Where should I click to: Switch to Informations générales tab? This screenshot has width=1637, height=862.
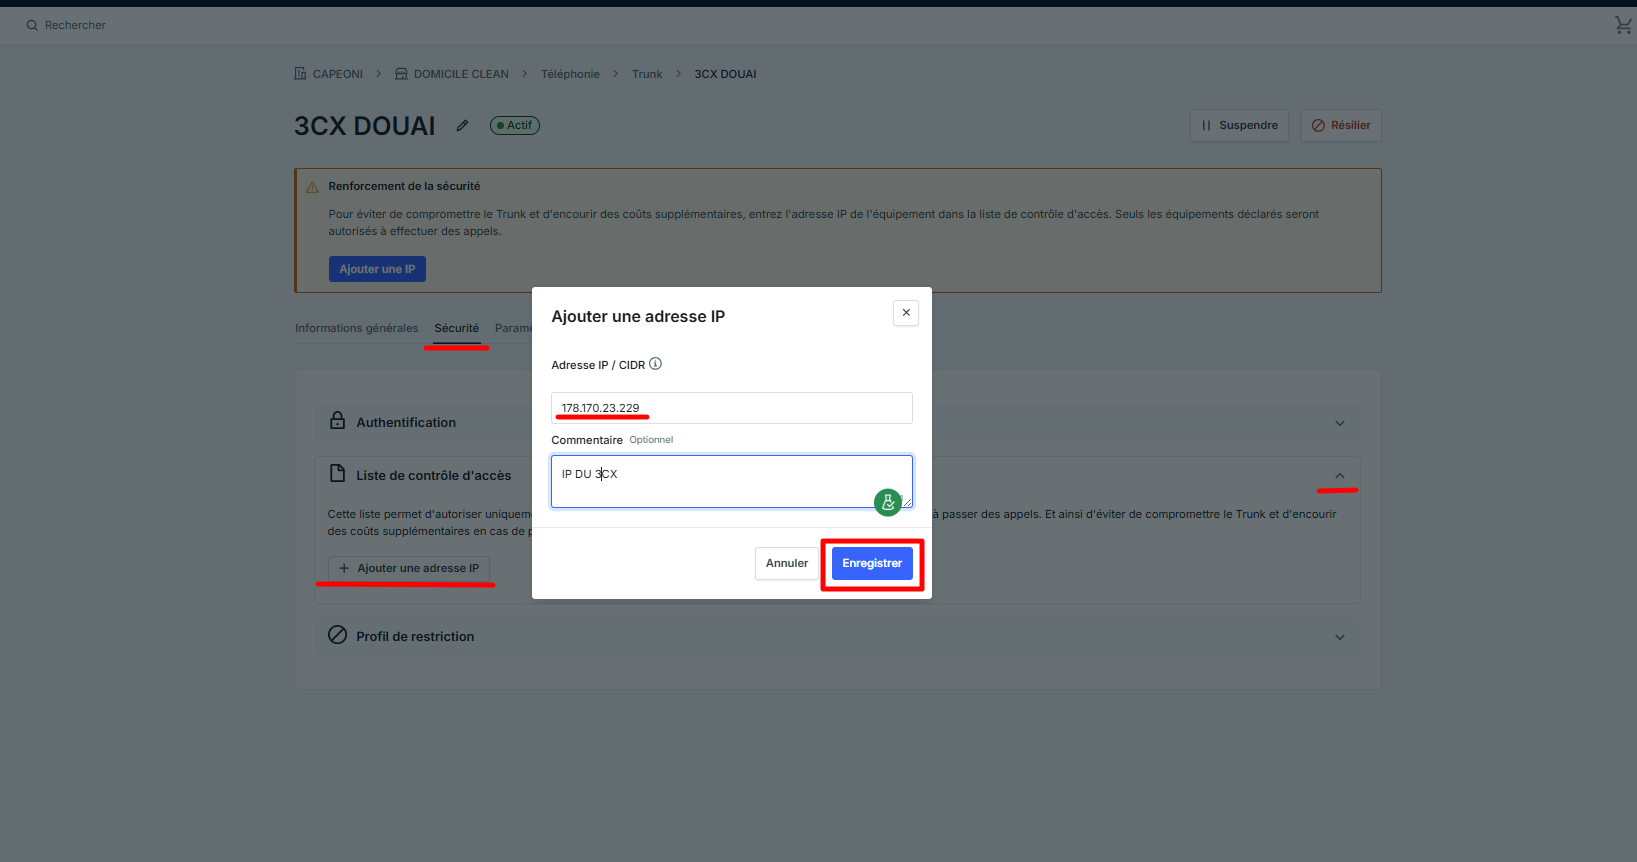(357, 328)
